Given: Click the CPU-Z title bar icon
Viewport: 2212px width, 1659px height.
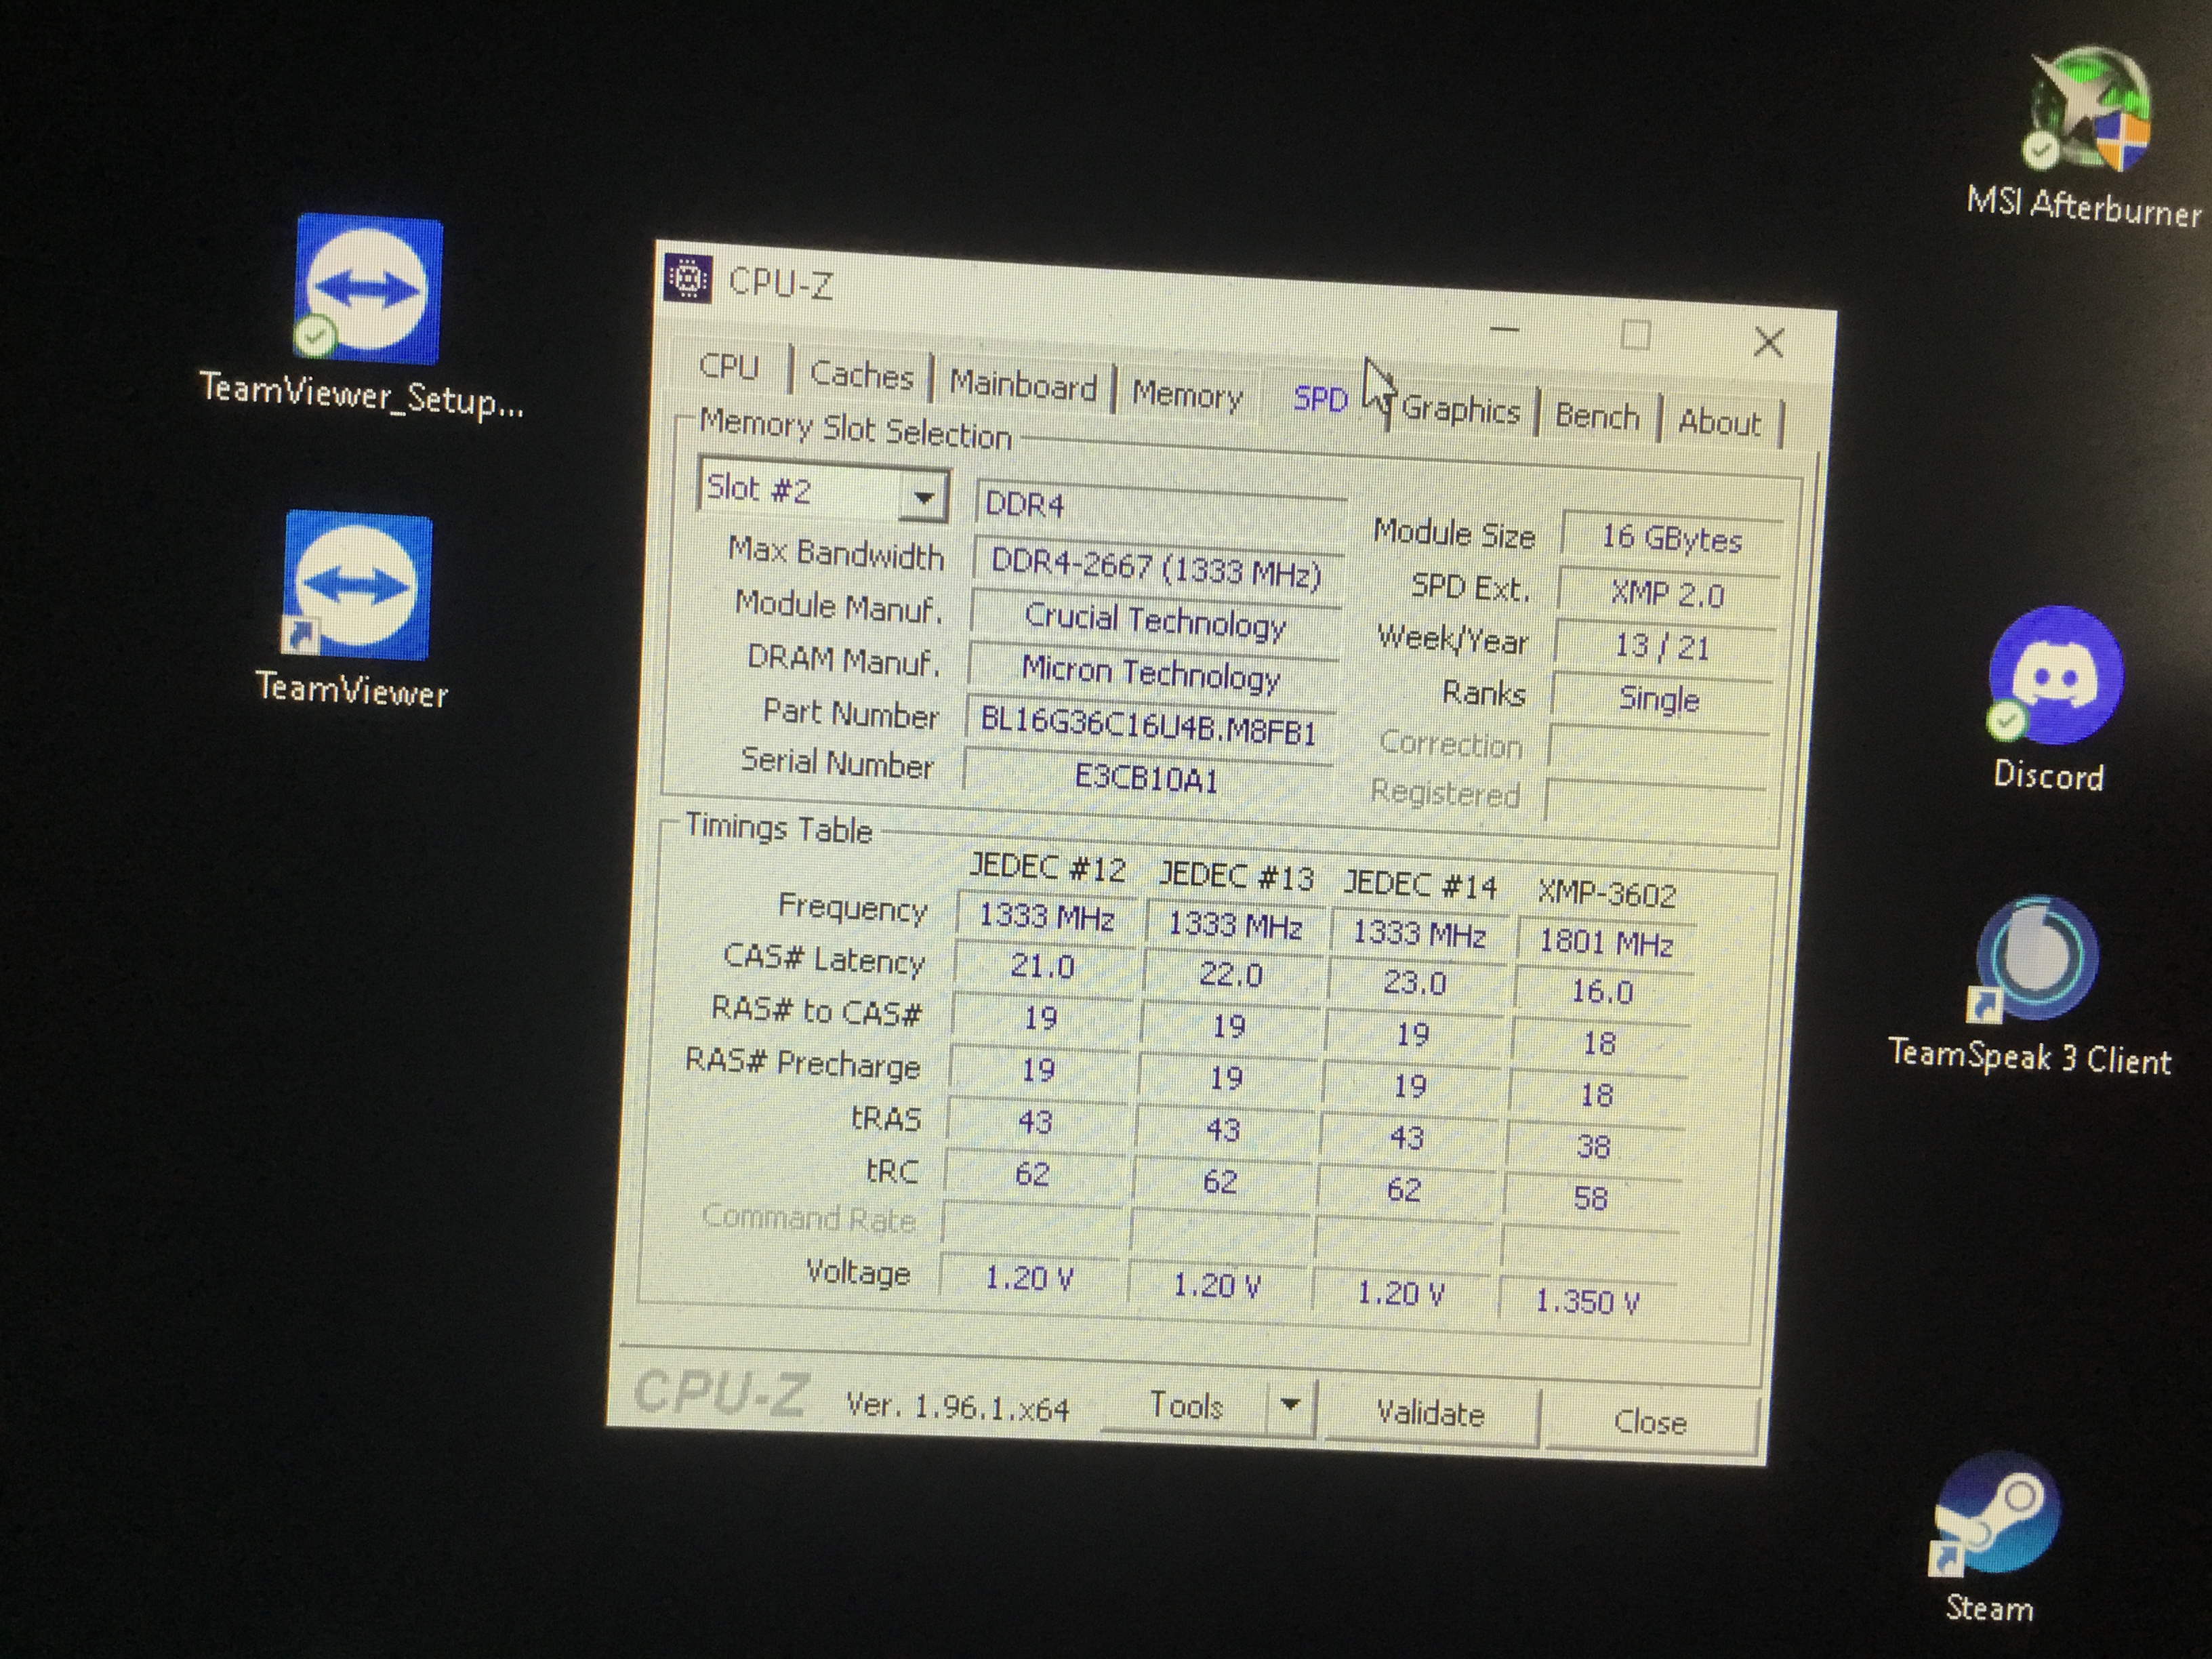Looking at the screenshot, I should (688, 279).
